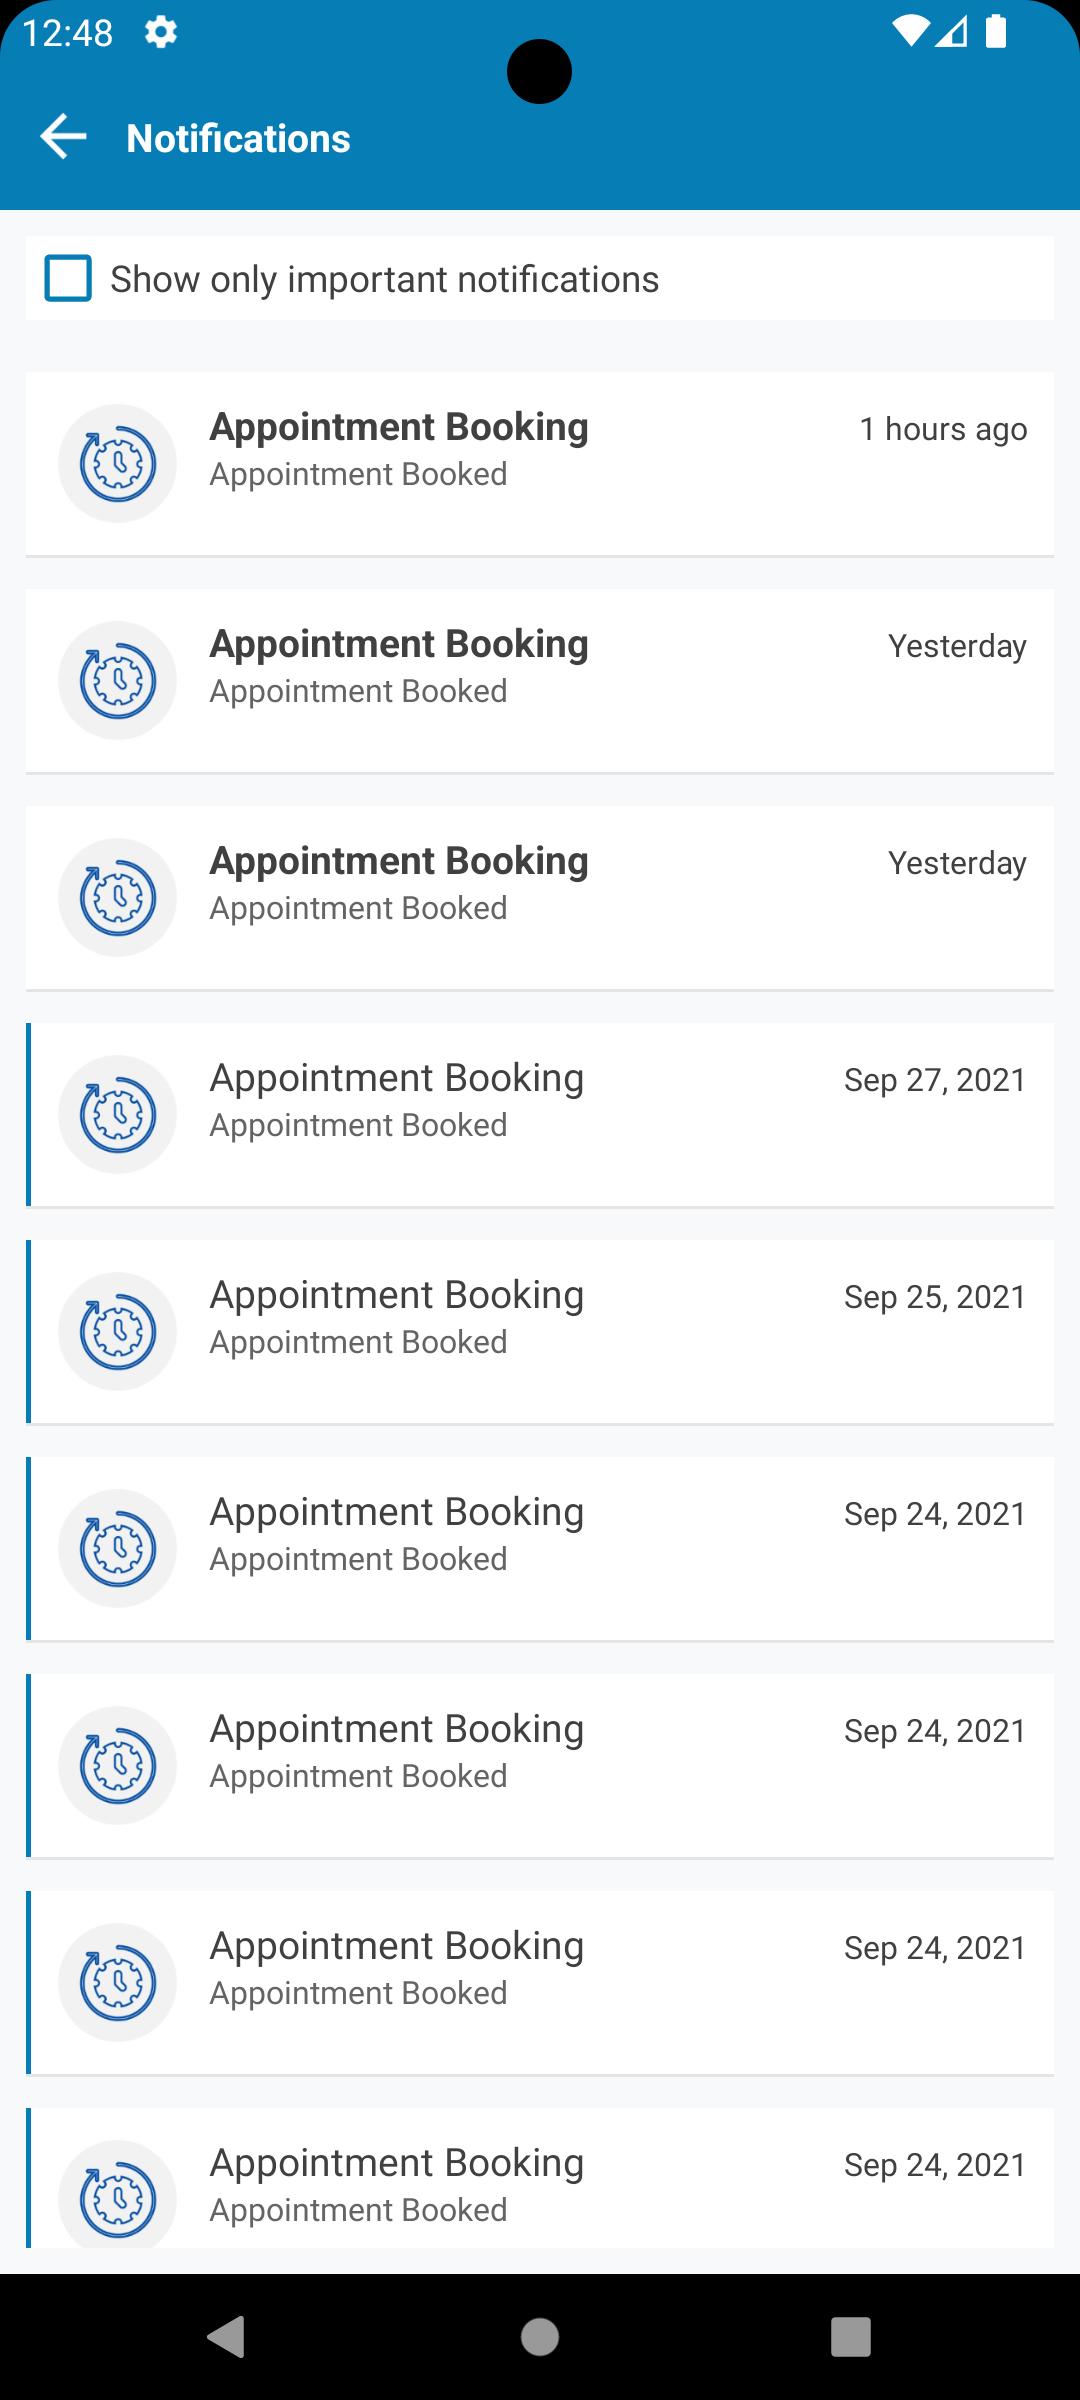Tap clock icon of 1 hours ago notification
The height and width of the screenshot is (2400, 1080).
pos(118,463)
